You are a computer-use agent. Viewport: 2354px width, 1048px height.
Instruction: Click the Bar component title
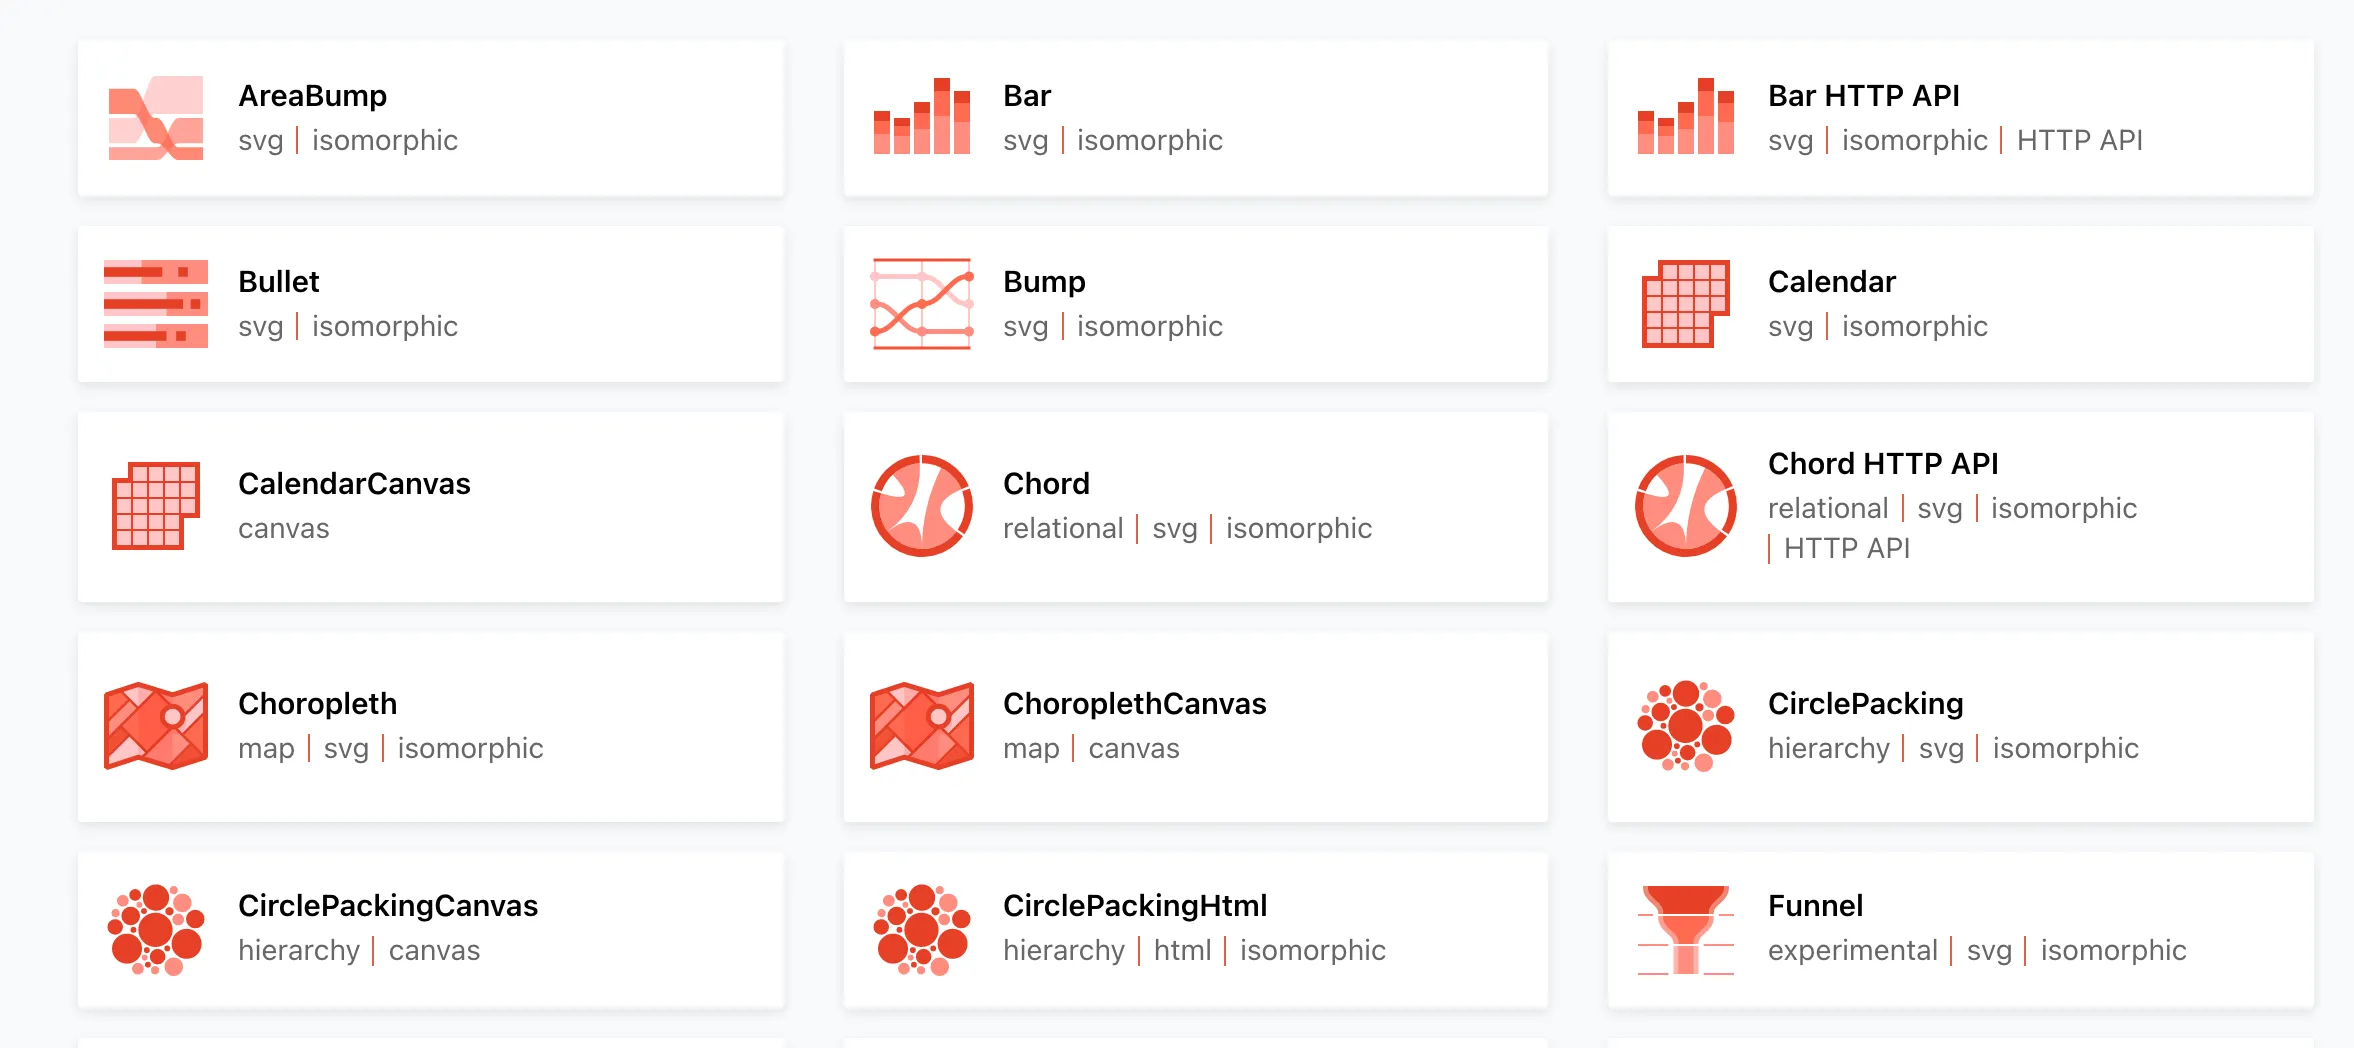(1027, 95)
